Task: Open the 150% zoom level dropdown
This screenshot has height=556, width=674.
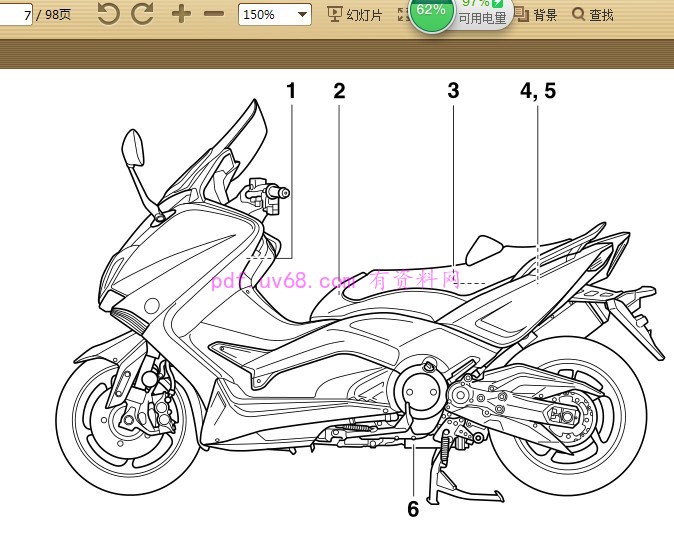Action: pyautogui.click(x=275, y=15)
